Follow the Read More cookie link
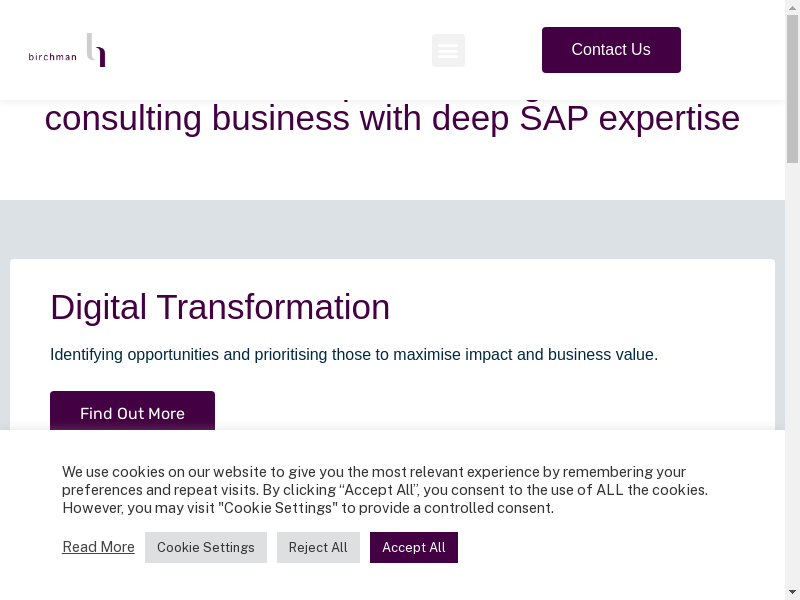The width and height of the screenshot is (800, 600). click(x=98, y=547)
